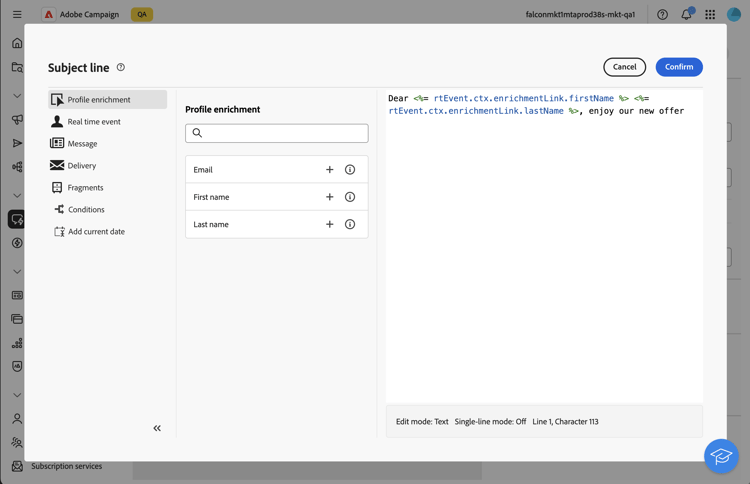Add Last name field with plus icon
The width and height of the screenshot is (750, 484).
pyautogui.click(x=330, y=224)
